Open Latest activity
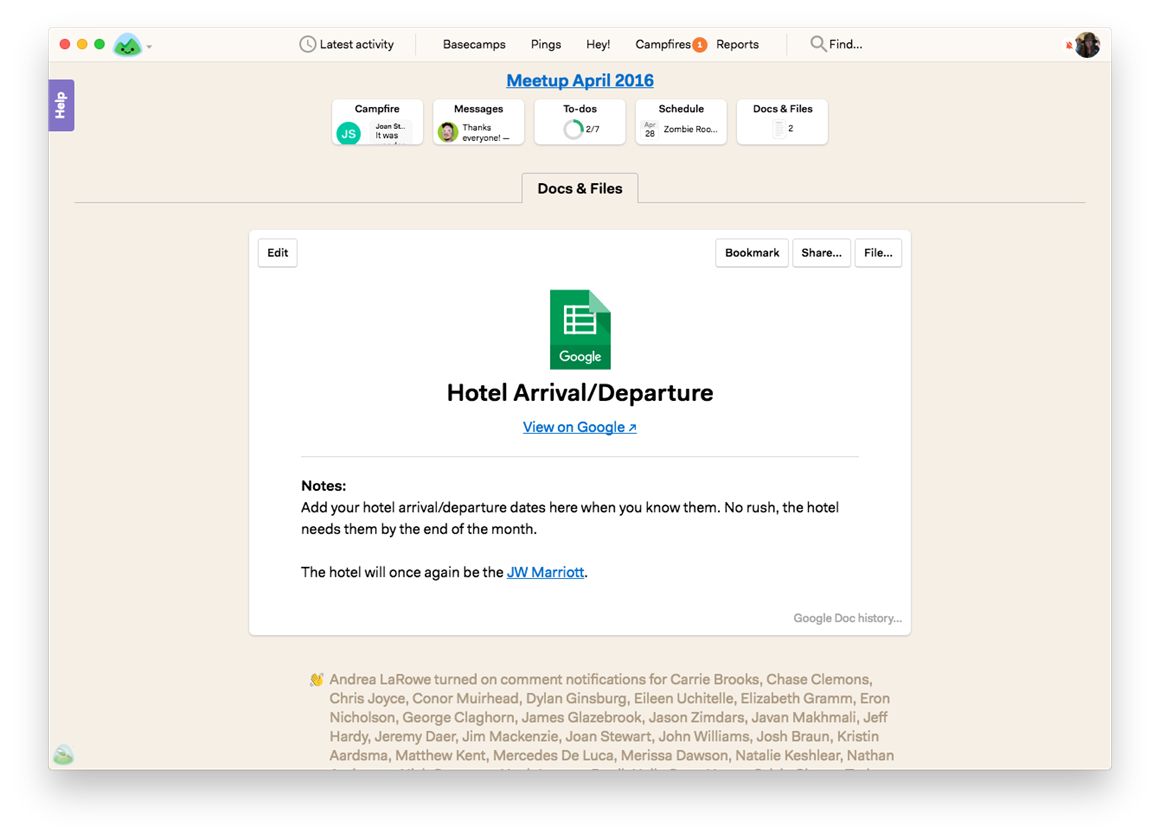1160x839 pixels. 346,44
